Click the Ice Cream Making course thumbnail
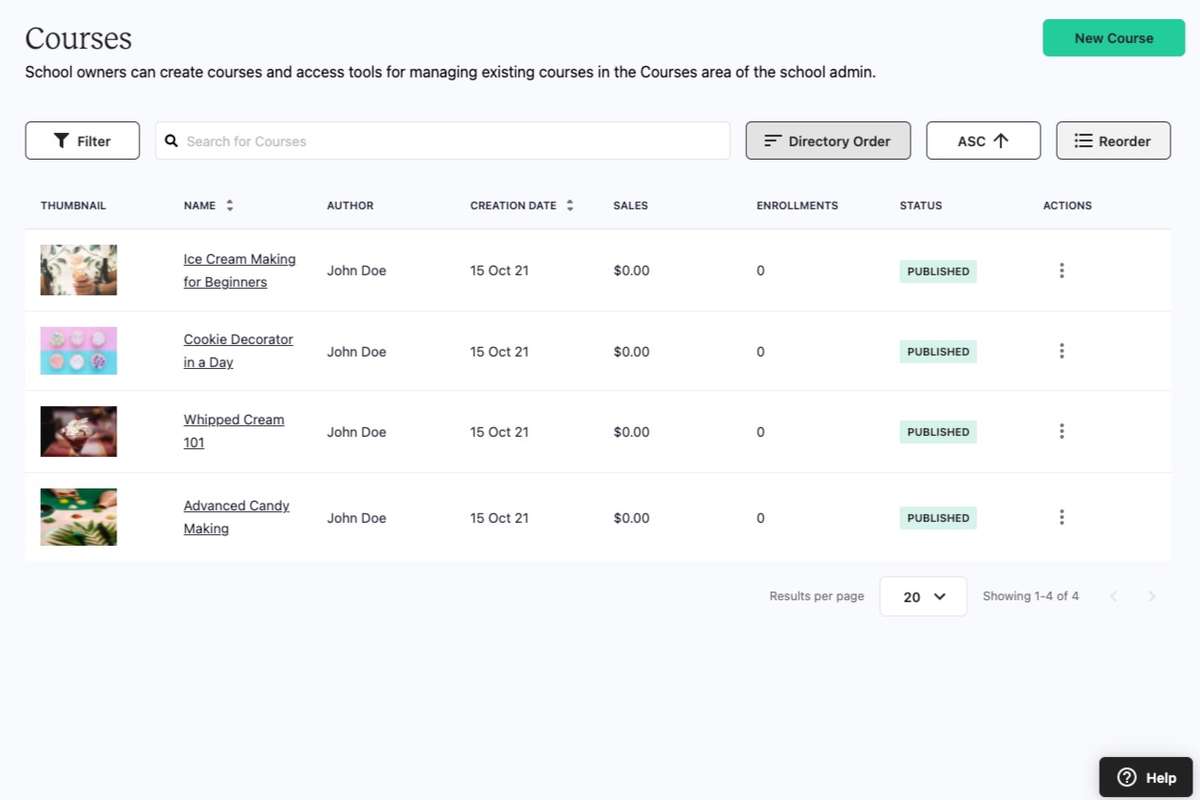1200x800 pixels. pyautogui.click(x=78, y=270)
